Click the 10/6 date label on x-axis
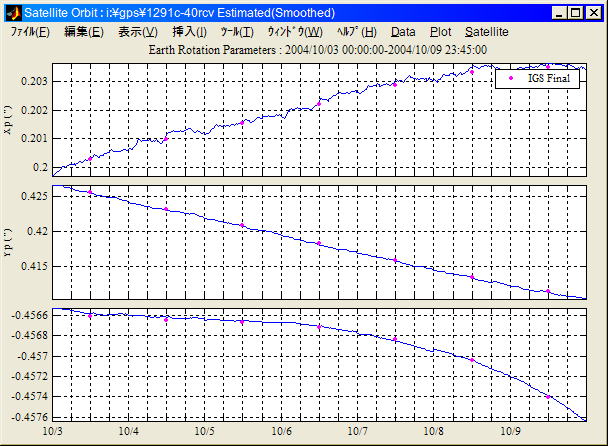This screenshot has width=608, height=446. [x=282, y=431]
